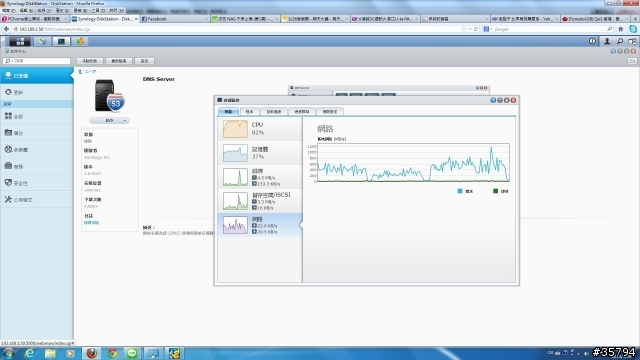Click the Firefox back navigation arrow
The width and height of the screenshot is (640, 360).
[6, 29]
